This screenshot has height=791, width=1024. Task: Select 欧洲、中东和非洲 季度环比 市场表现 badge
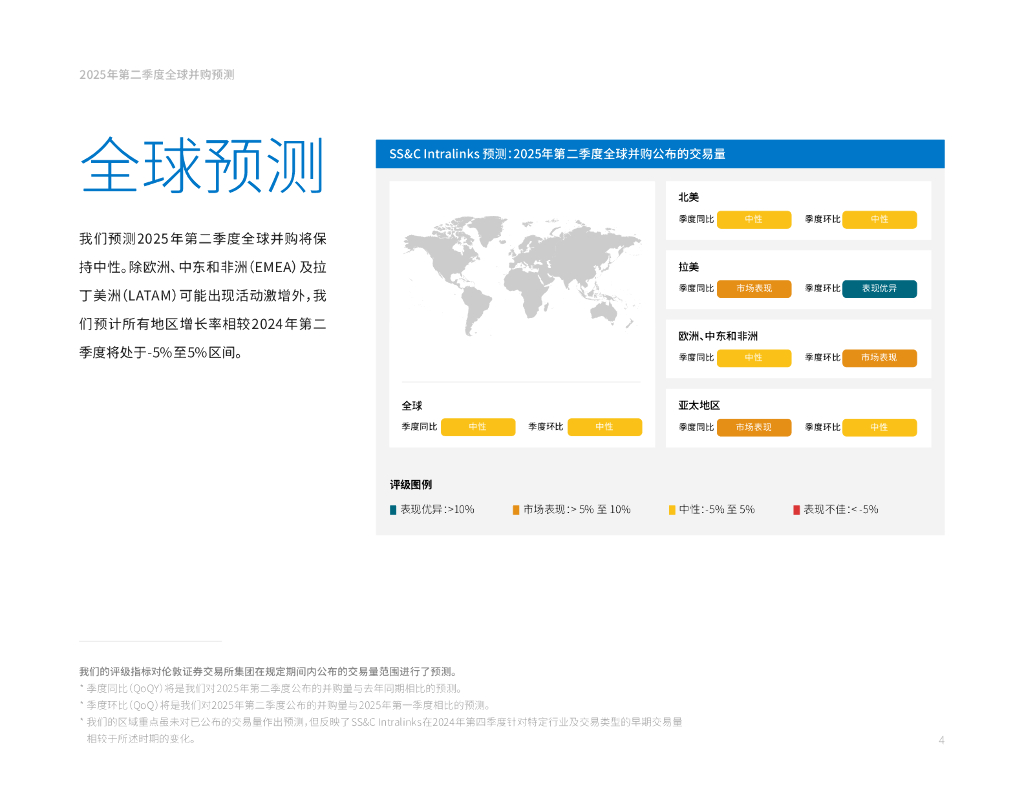(x=879, y=357)
